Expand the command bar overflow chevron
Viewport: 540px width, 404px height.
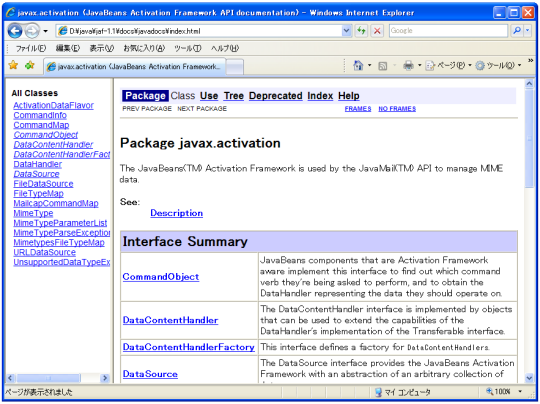click(530, 61)
